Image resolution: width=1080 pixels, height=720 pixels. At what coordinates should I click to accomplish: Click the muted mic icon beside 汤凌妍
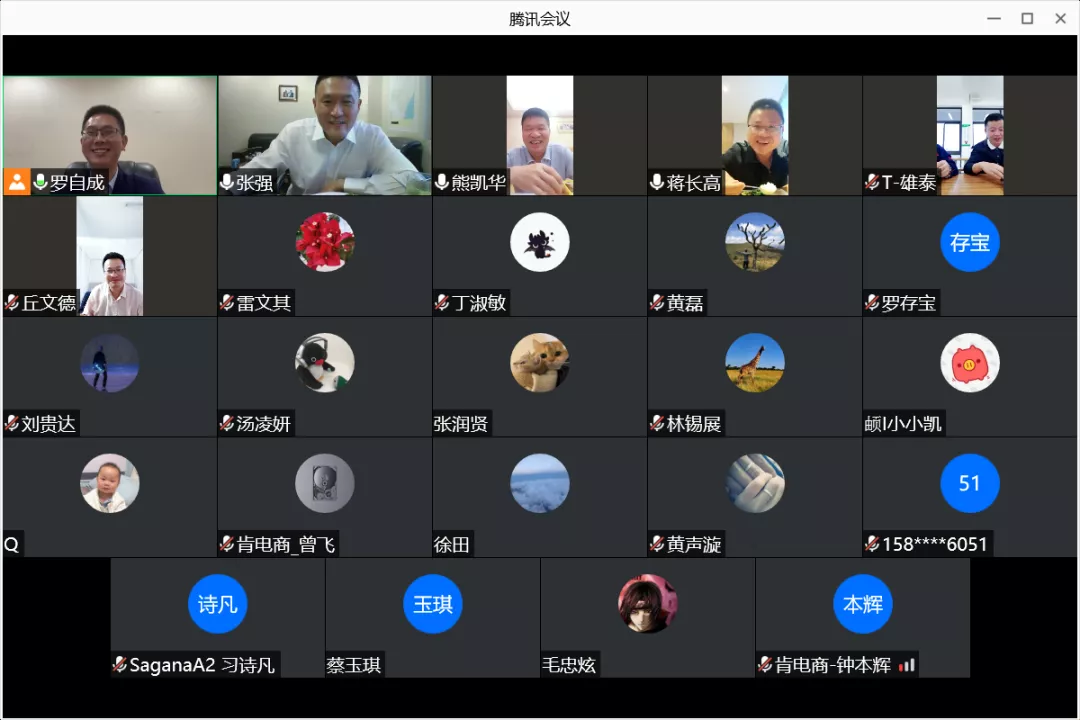click(x=227, y=423)
